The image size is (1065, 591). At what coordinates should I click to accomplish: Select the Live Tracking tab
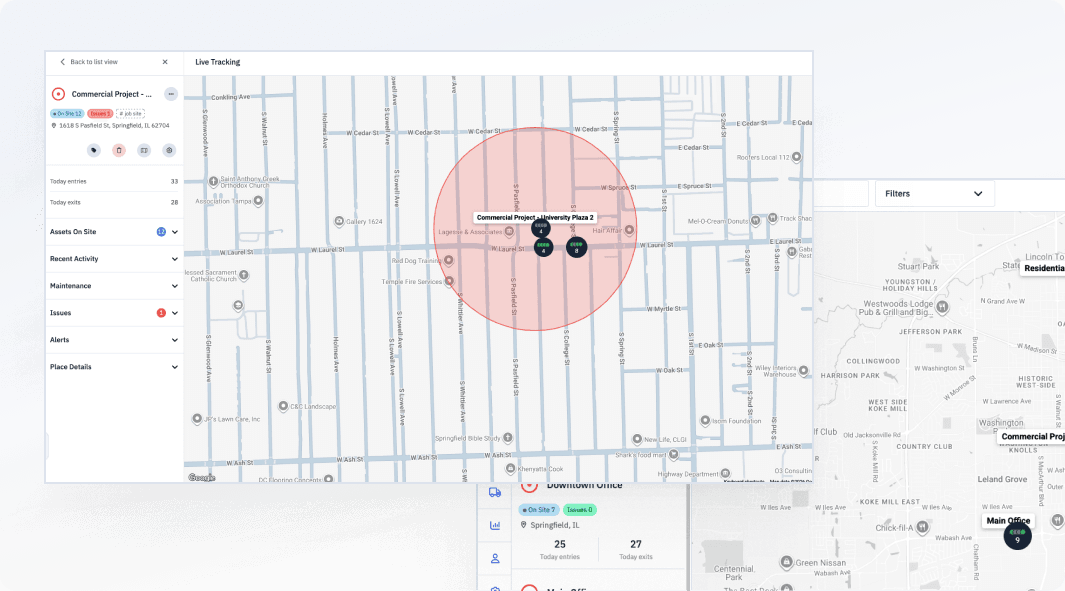coord(217,62)
